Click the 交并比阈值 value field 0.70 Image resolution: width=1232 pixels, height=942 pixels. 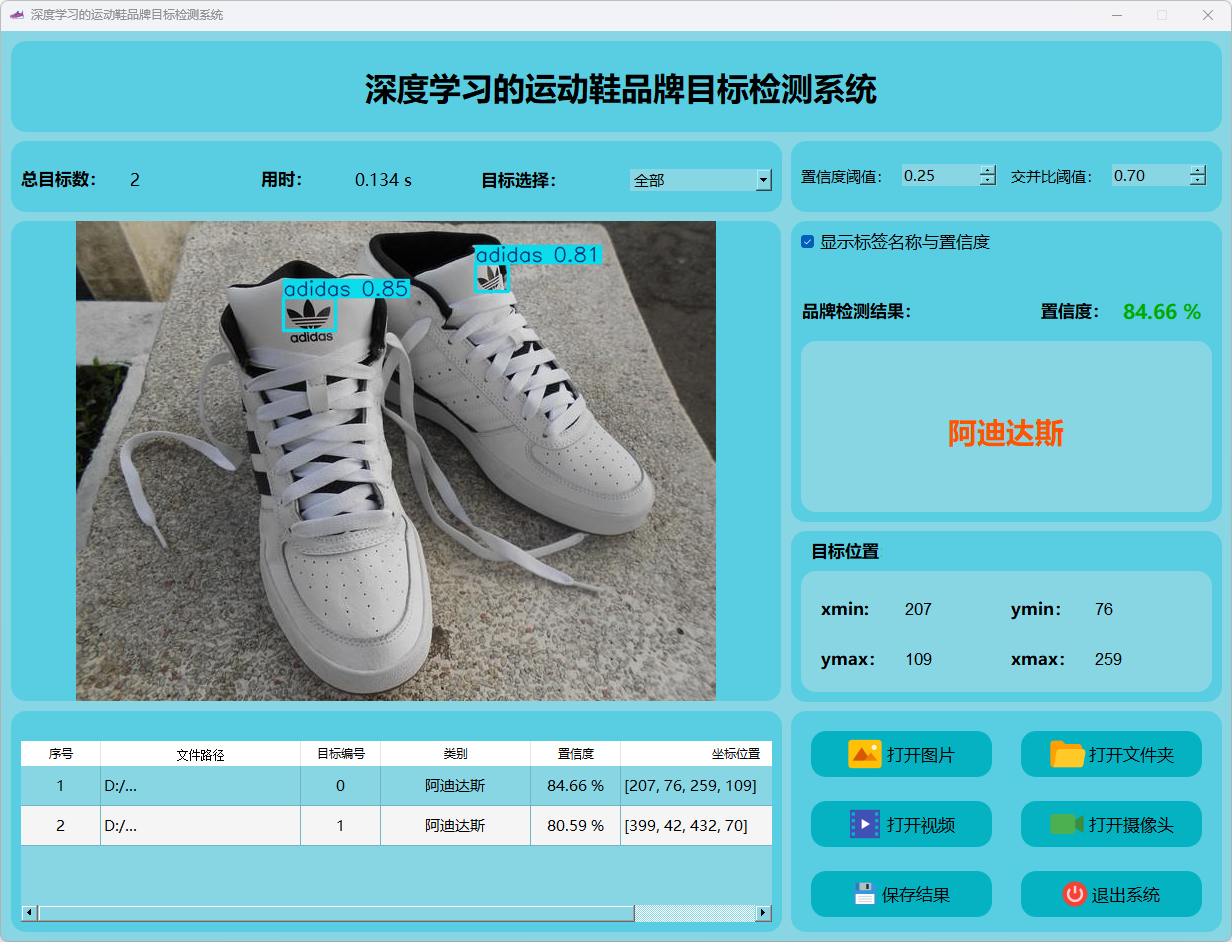(1150, 175)
